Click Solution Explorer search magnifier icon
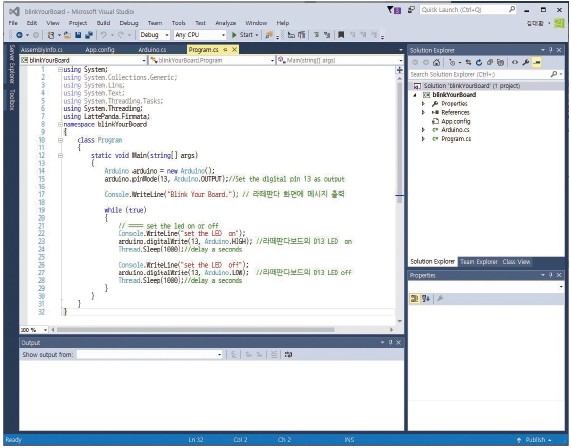Image resolution: width=571 pixels, height=448 pixels. [554, 74]
